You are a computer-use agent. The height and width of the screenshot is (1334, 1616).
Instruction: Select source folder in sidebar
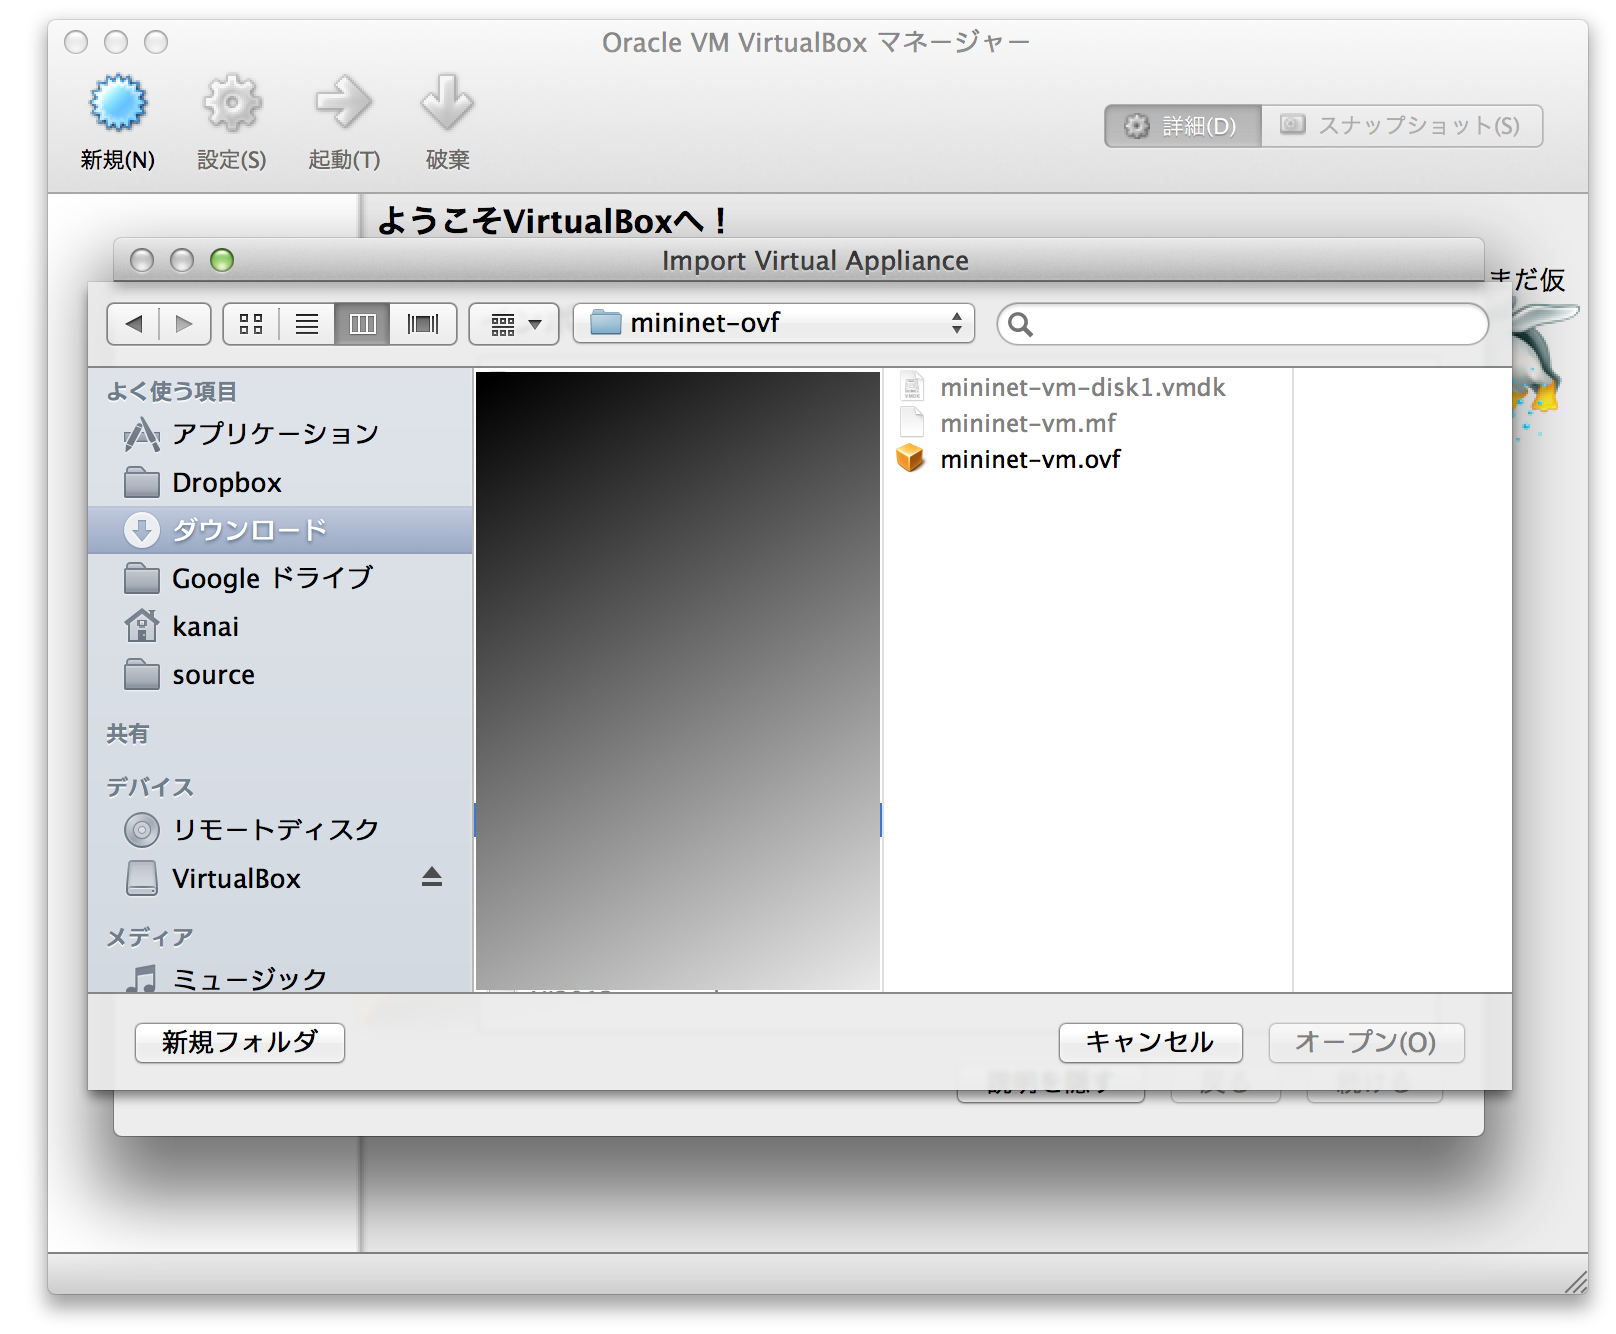point(280,675)
